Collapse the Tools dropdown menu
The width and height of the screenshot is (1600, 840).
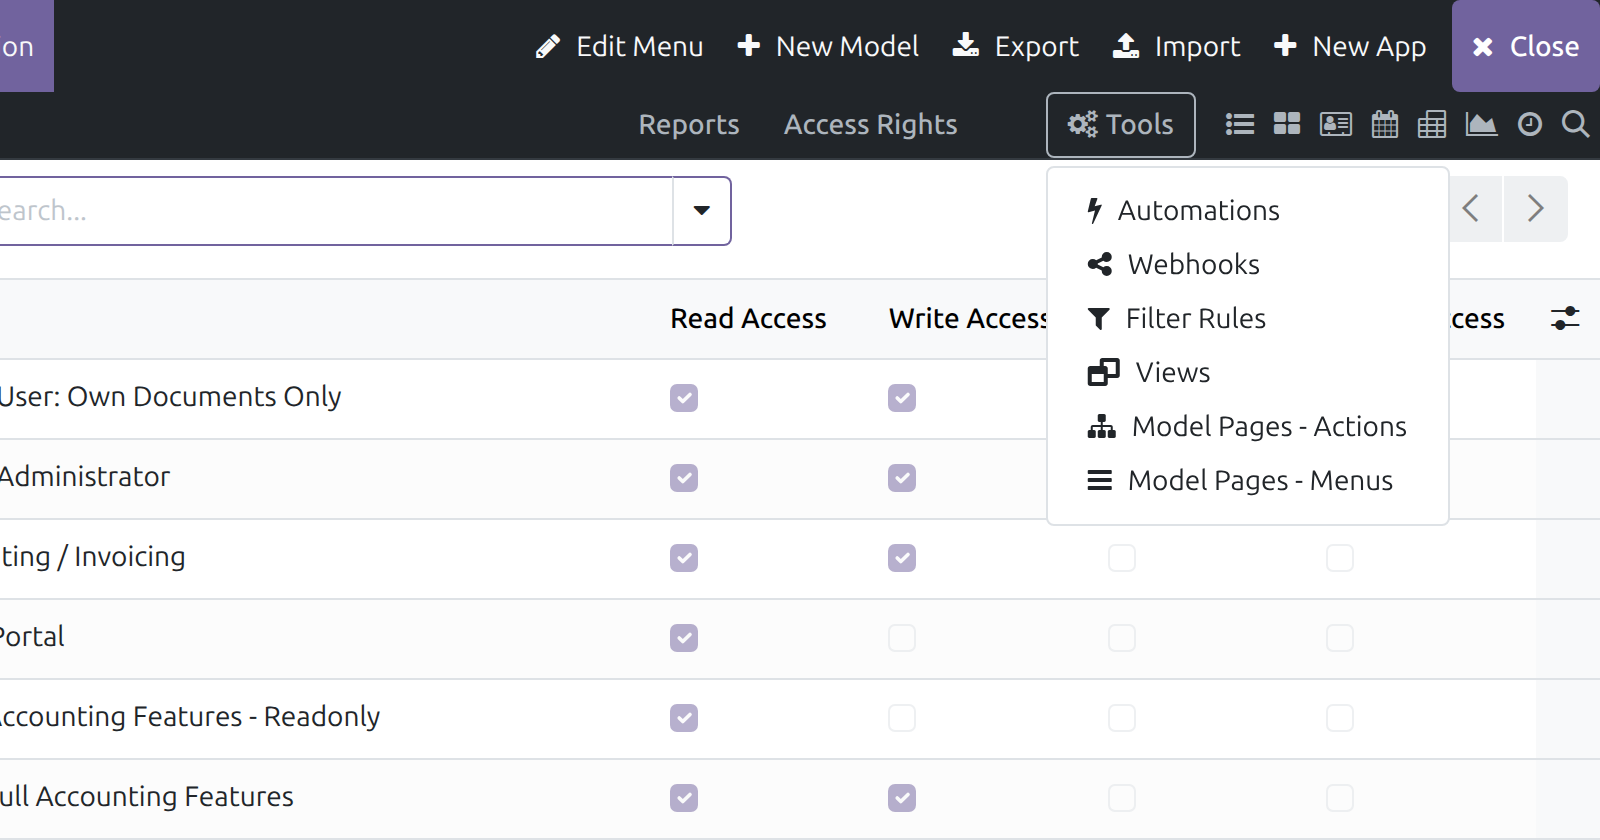point(1121,125)
